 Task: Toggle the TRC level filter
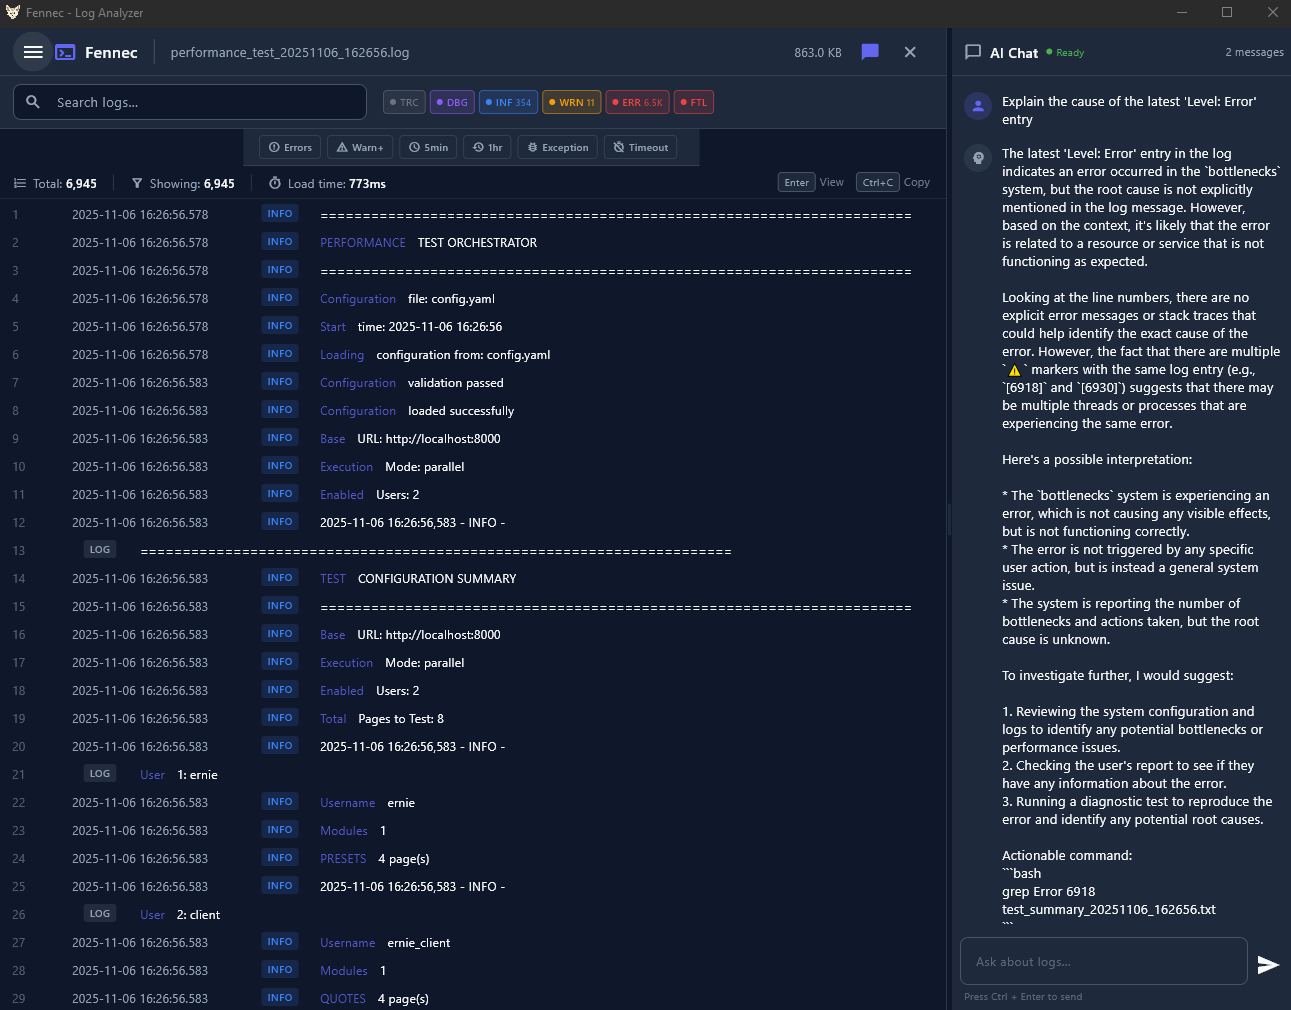tap(404, 102)
